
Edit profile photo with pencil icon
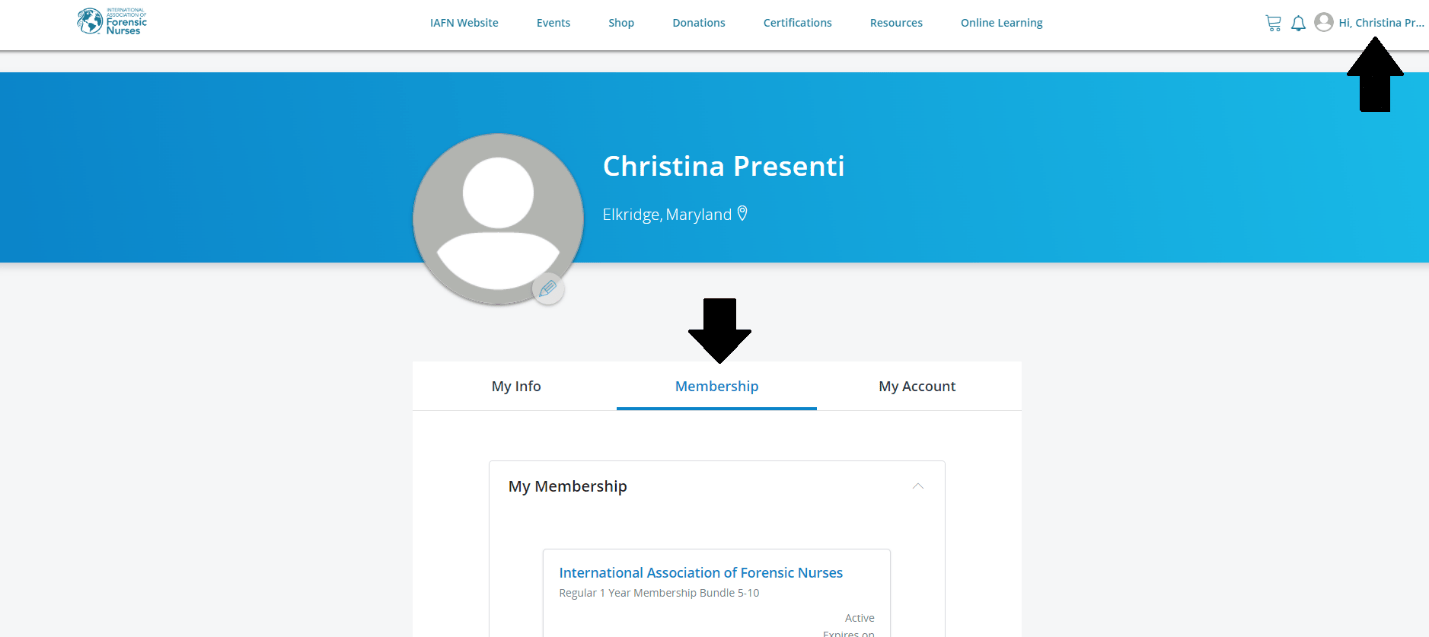pyautogui.click(x=547, y=289)
